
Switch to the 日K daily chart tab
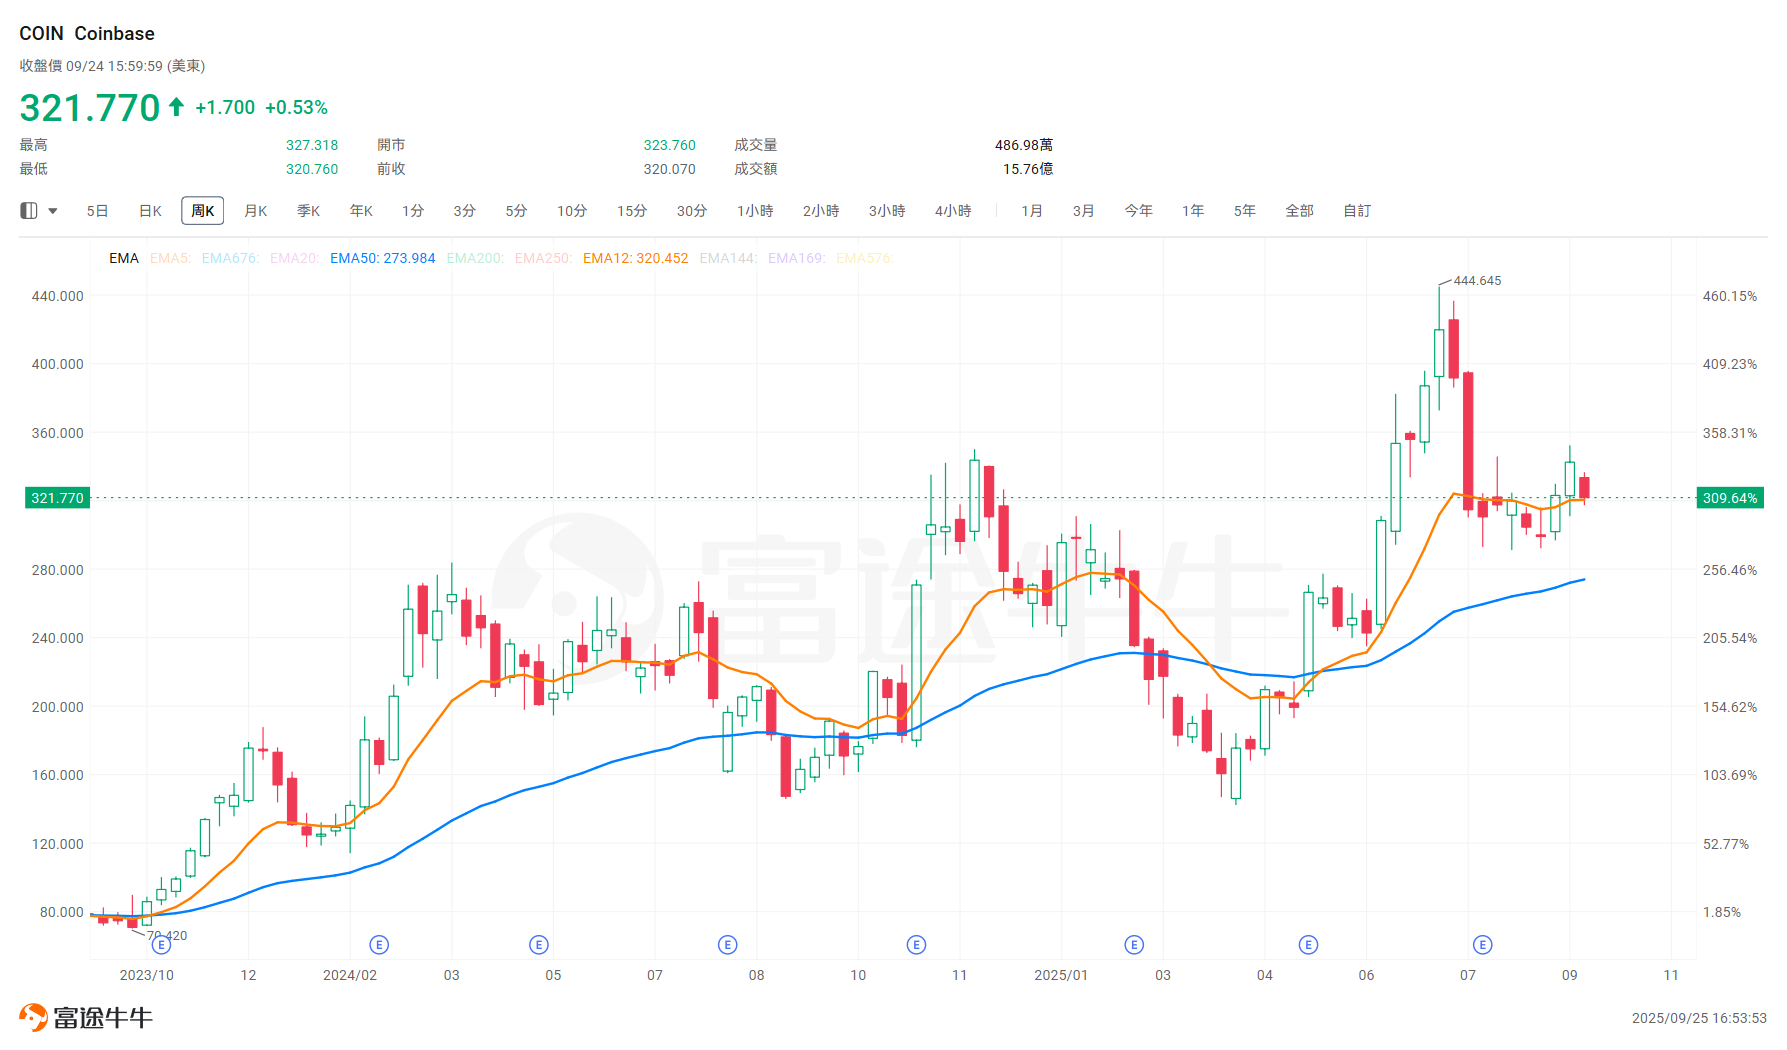tap(149, 210)
